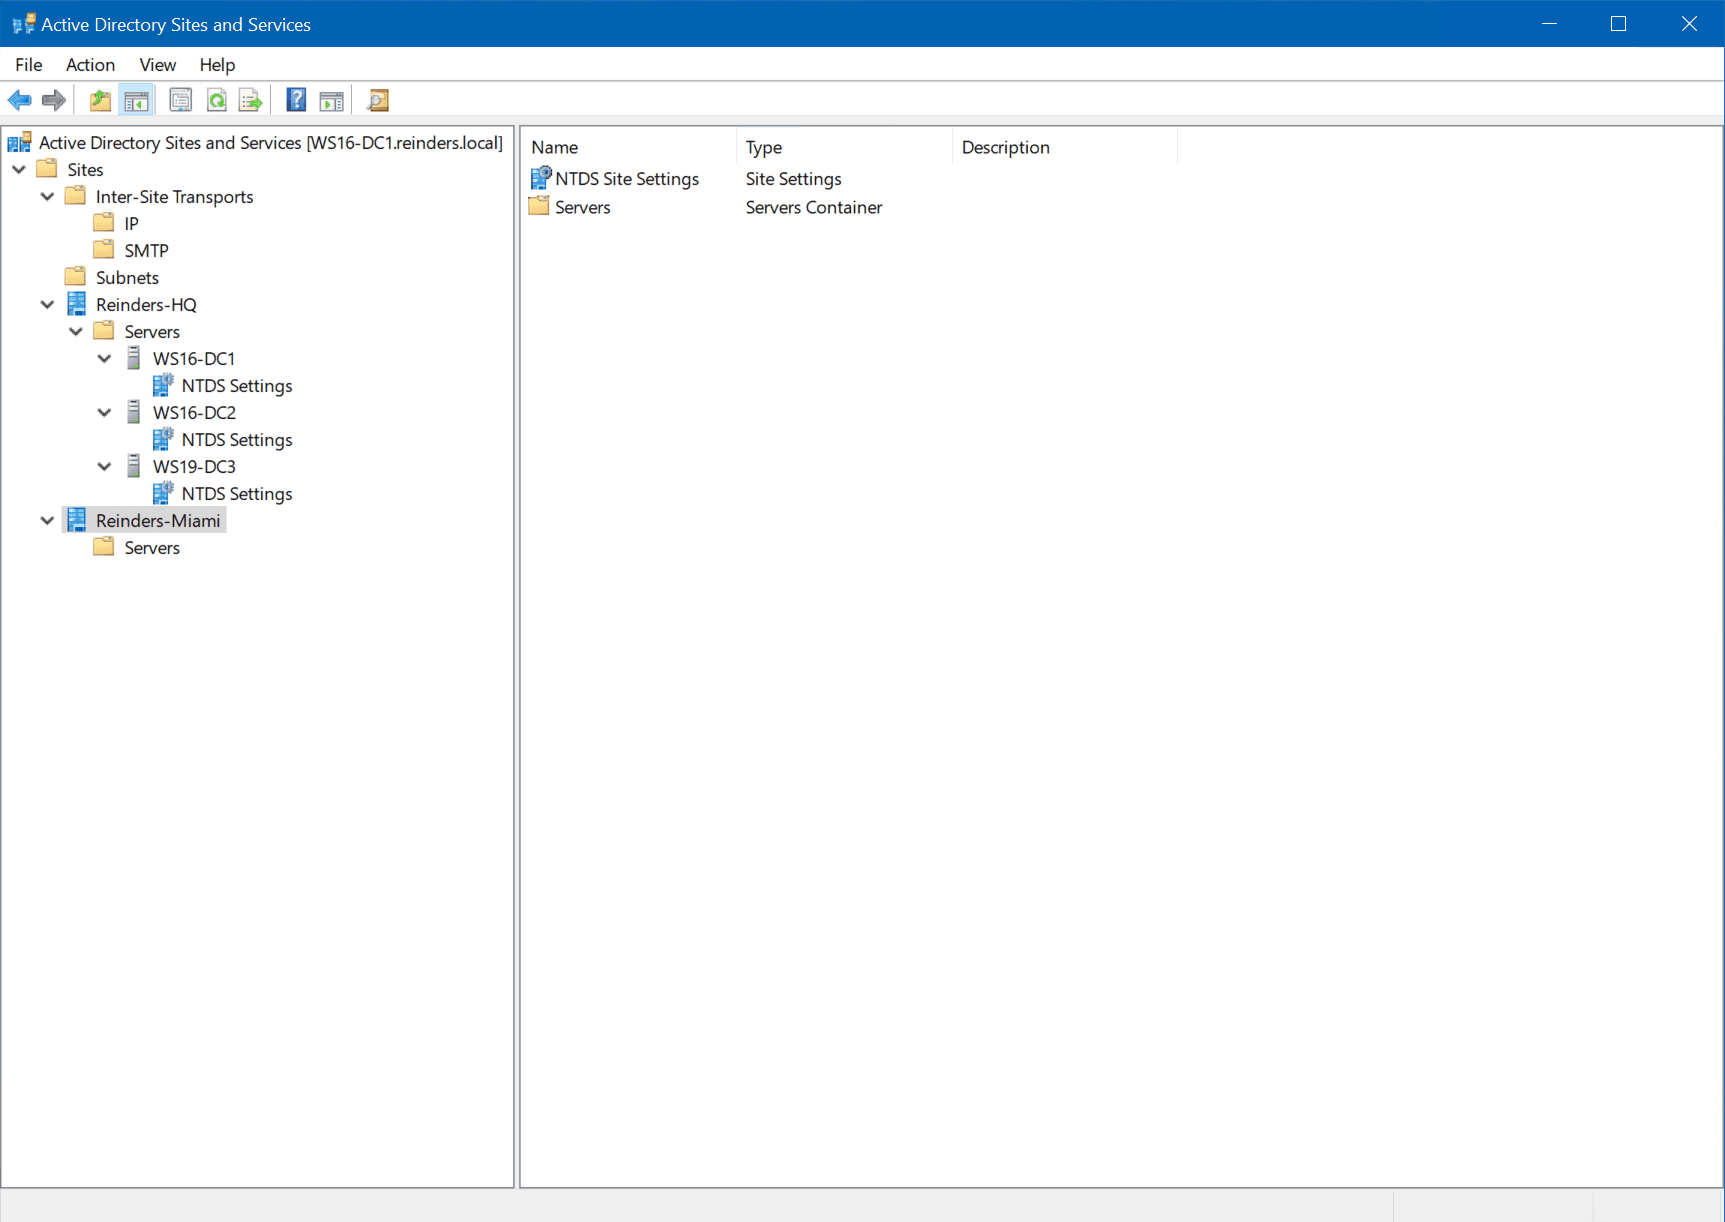Click the Back navigation arrow

point(19,100)
